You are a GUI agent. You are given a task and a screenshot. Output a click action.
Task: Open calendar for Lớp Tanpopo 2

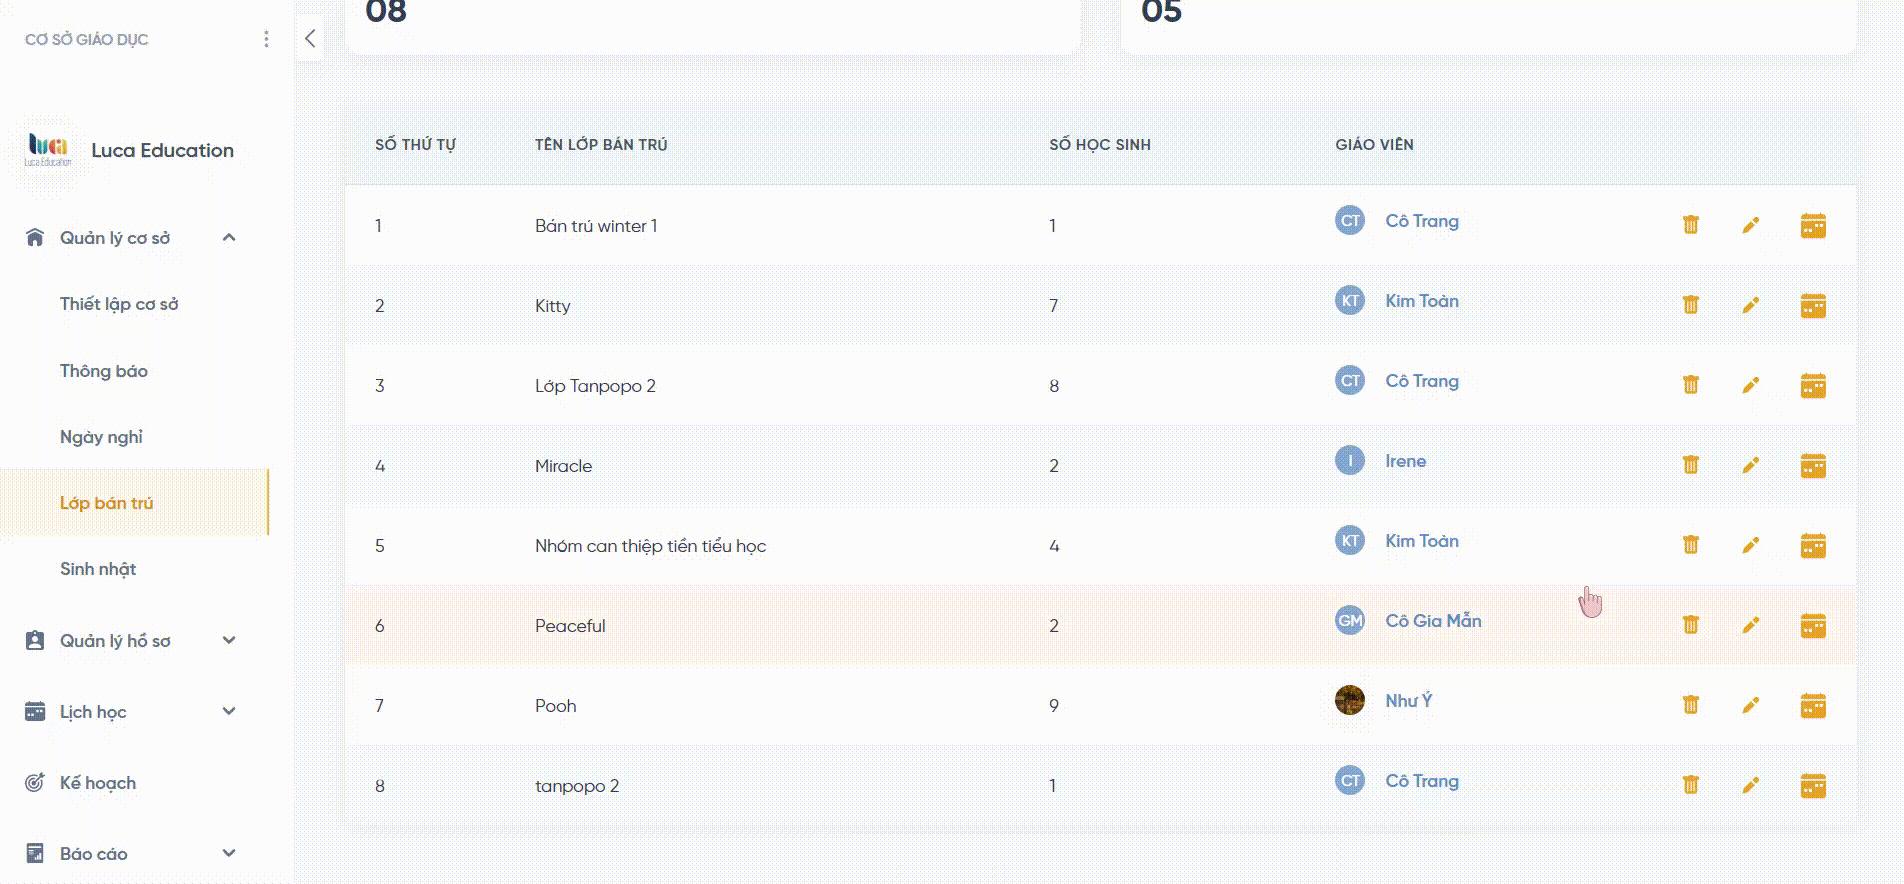pos(1812,385)
